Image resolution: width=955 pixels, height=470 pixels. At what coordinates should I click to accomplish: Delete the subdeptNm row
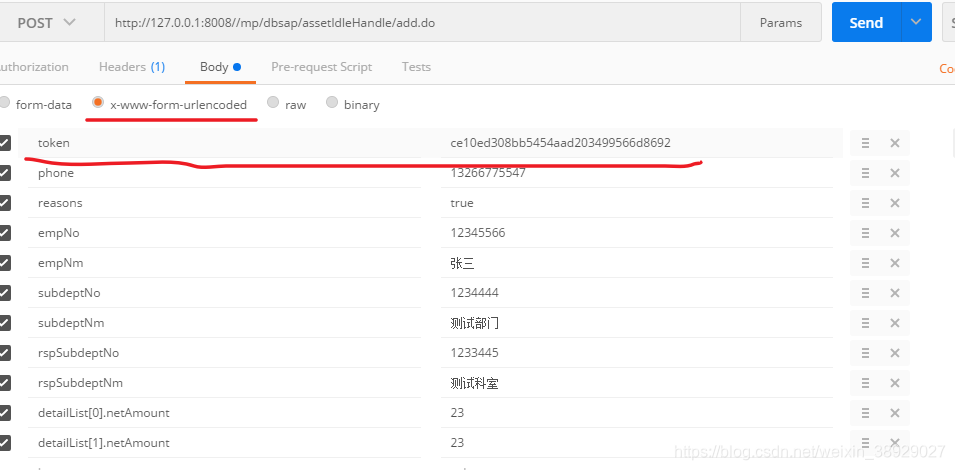pos(895,323)
